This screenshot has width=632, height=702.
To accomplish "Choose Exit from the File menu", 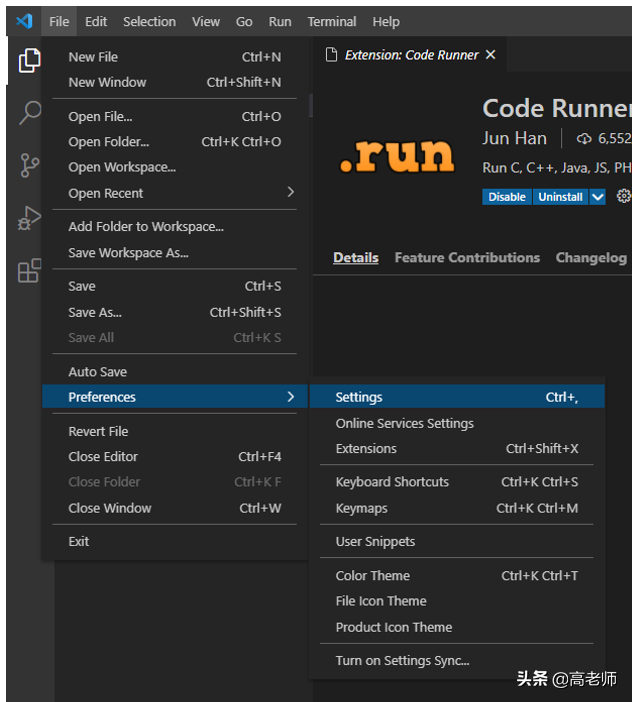I will coord(175,541).
